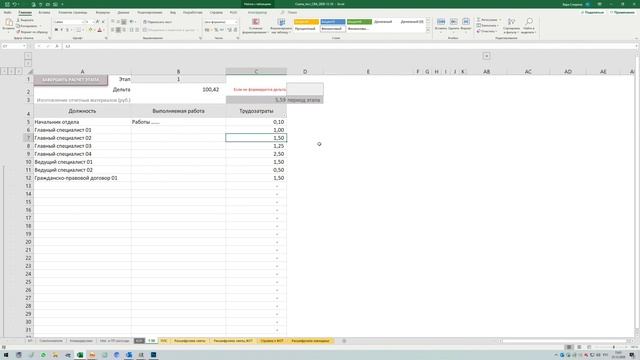The image size is (640, 360).
Task: Open the View (Вид) tab
Action: click(173, 12)
